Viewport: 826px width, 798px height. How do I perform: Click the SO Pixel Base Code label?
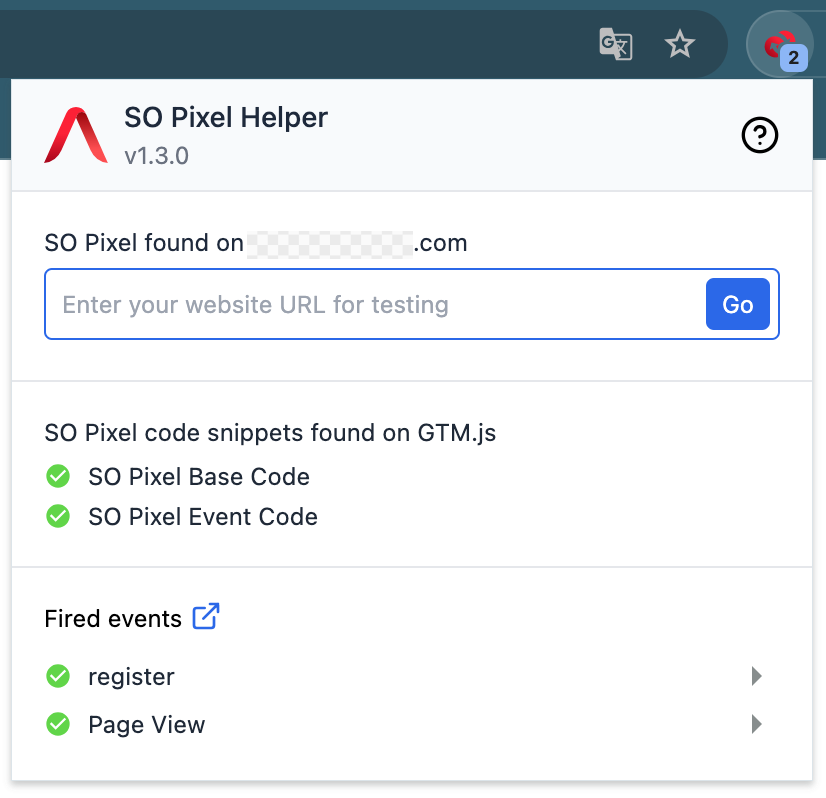(x=199, y=477)
